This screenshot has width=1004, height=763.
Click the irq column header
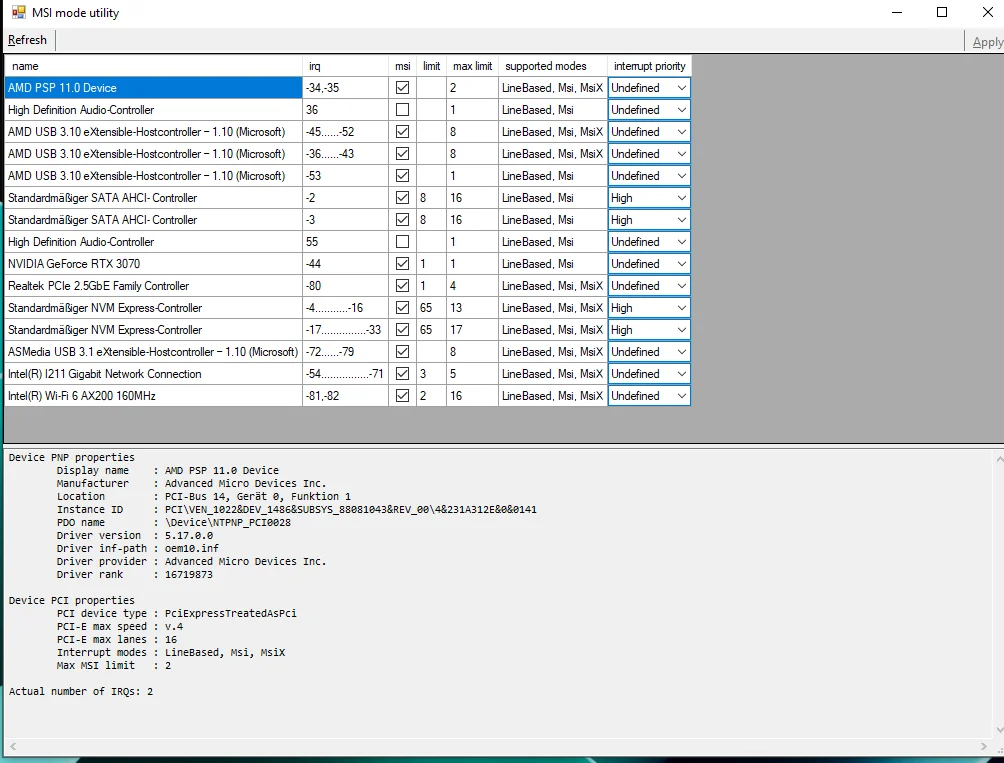tap(345, 66)
